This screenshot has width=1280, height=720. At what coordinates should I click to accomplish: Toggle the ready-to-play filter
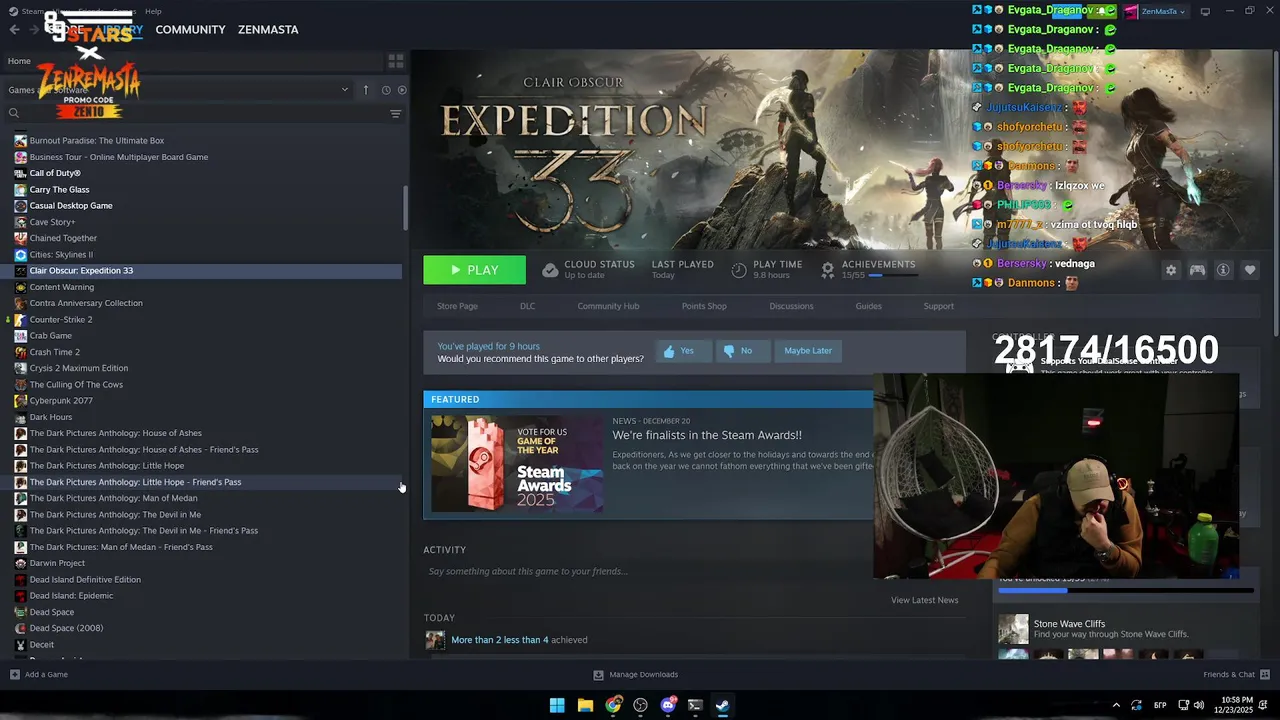point(402,90)
